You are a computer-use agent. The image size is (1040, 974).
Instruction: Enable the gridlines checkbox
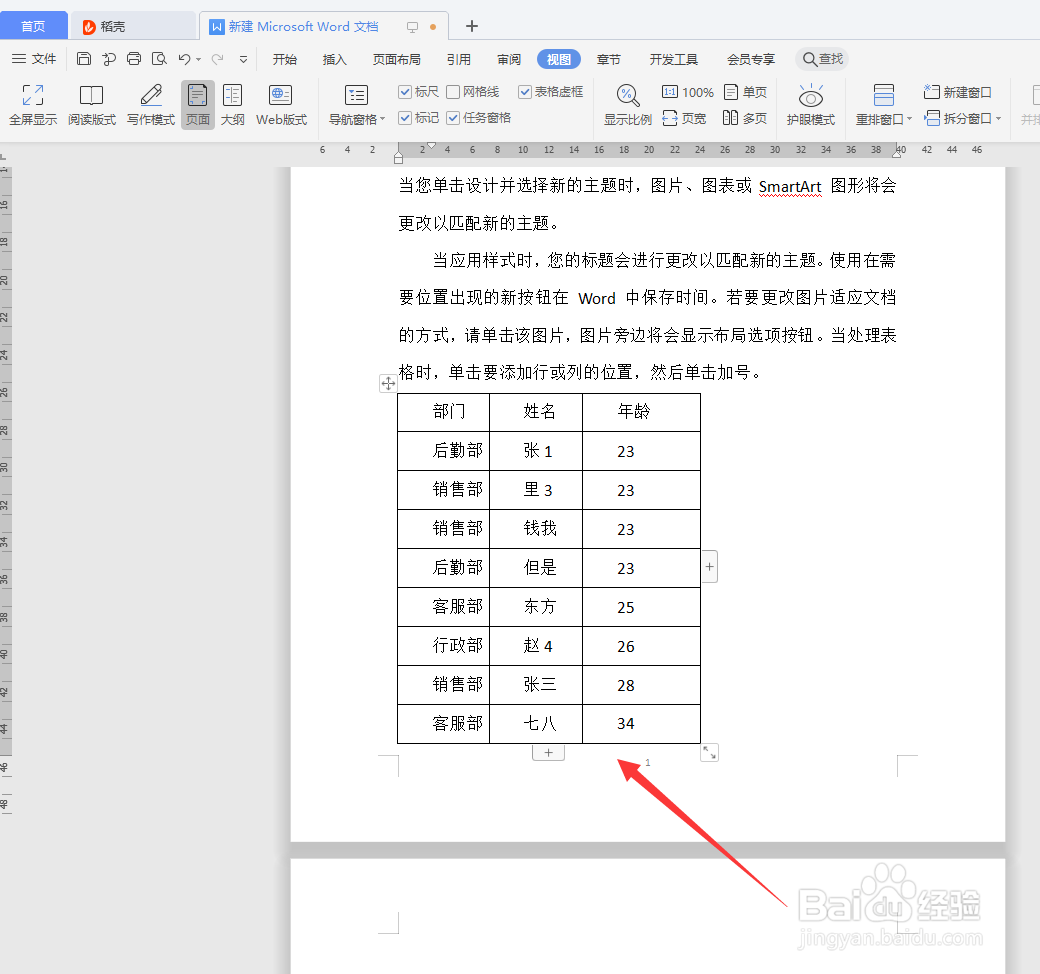click(451, 92)
